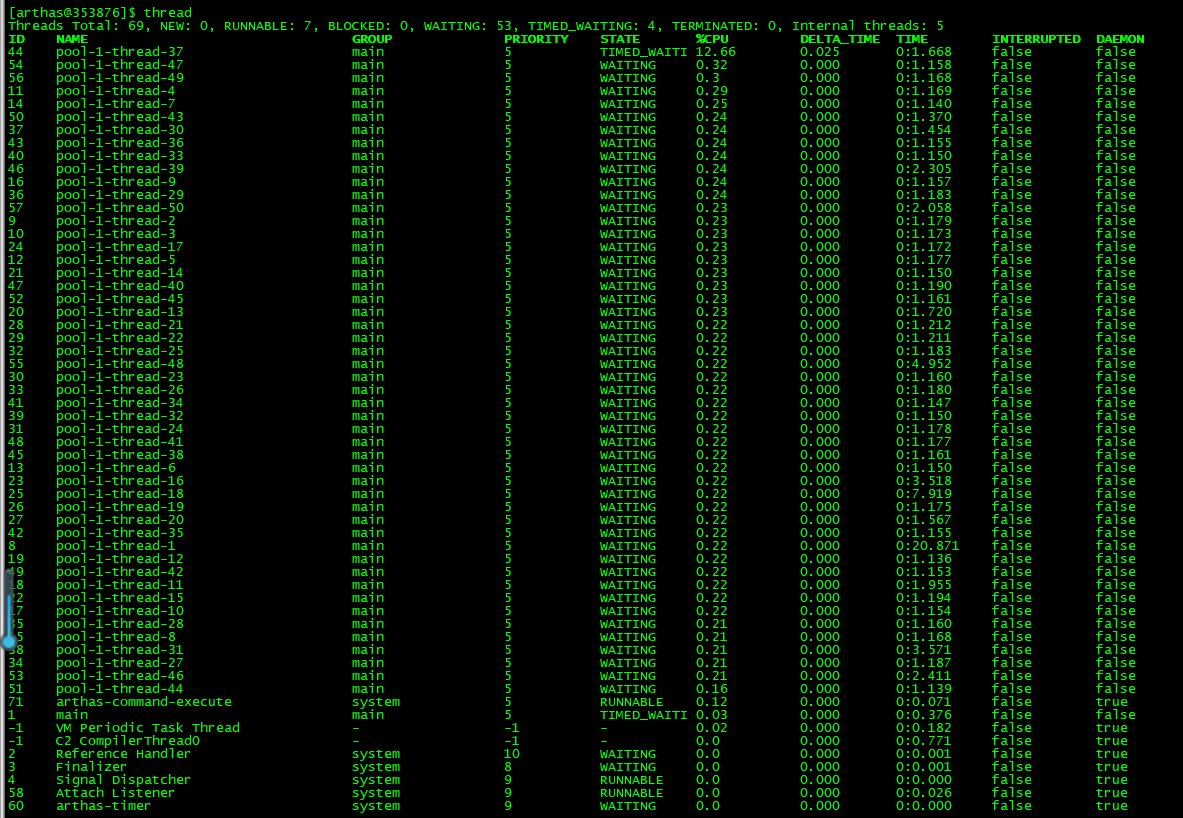Image resolution: width=1183 pixels, height=818 pixels.
Task: Click the DELTA_TIME column header
Action: (840, 39)
